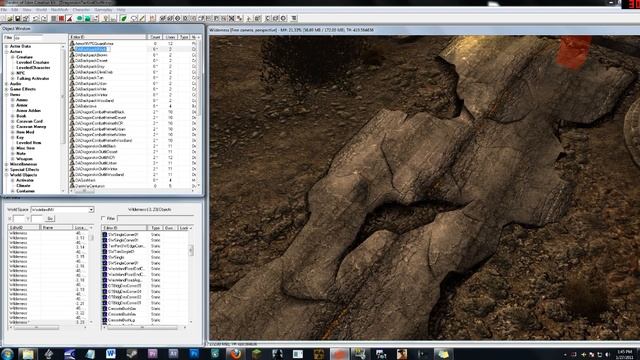Viewport: 640px width, 360px height.
Task: Open the NavMesh menu
Action: pyautogui.click(x=60, y=10)
